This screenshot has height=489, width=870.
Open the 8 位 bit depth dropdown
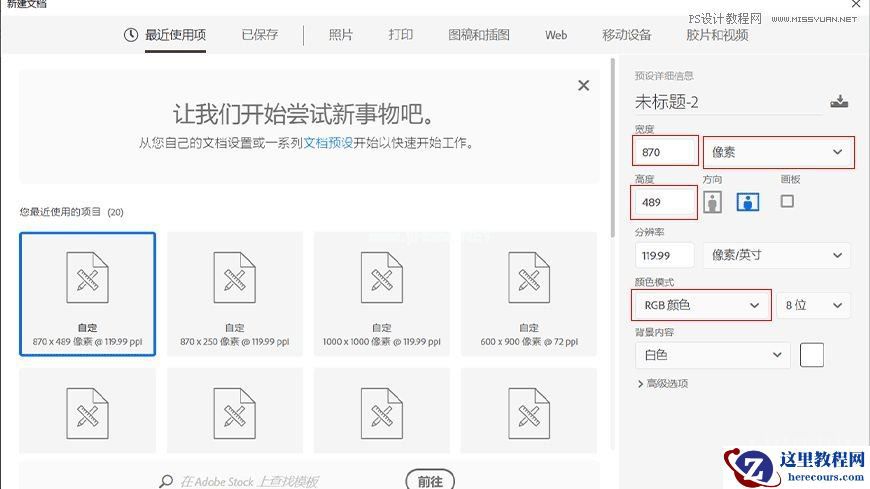[813, 305]
